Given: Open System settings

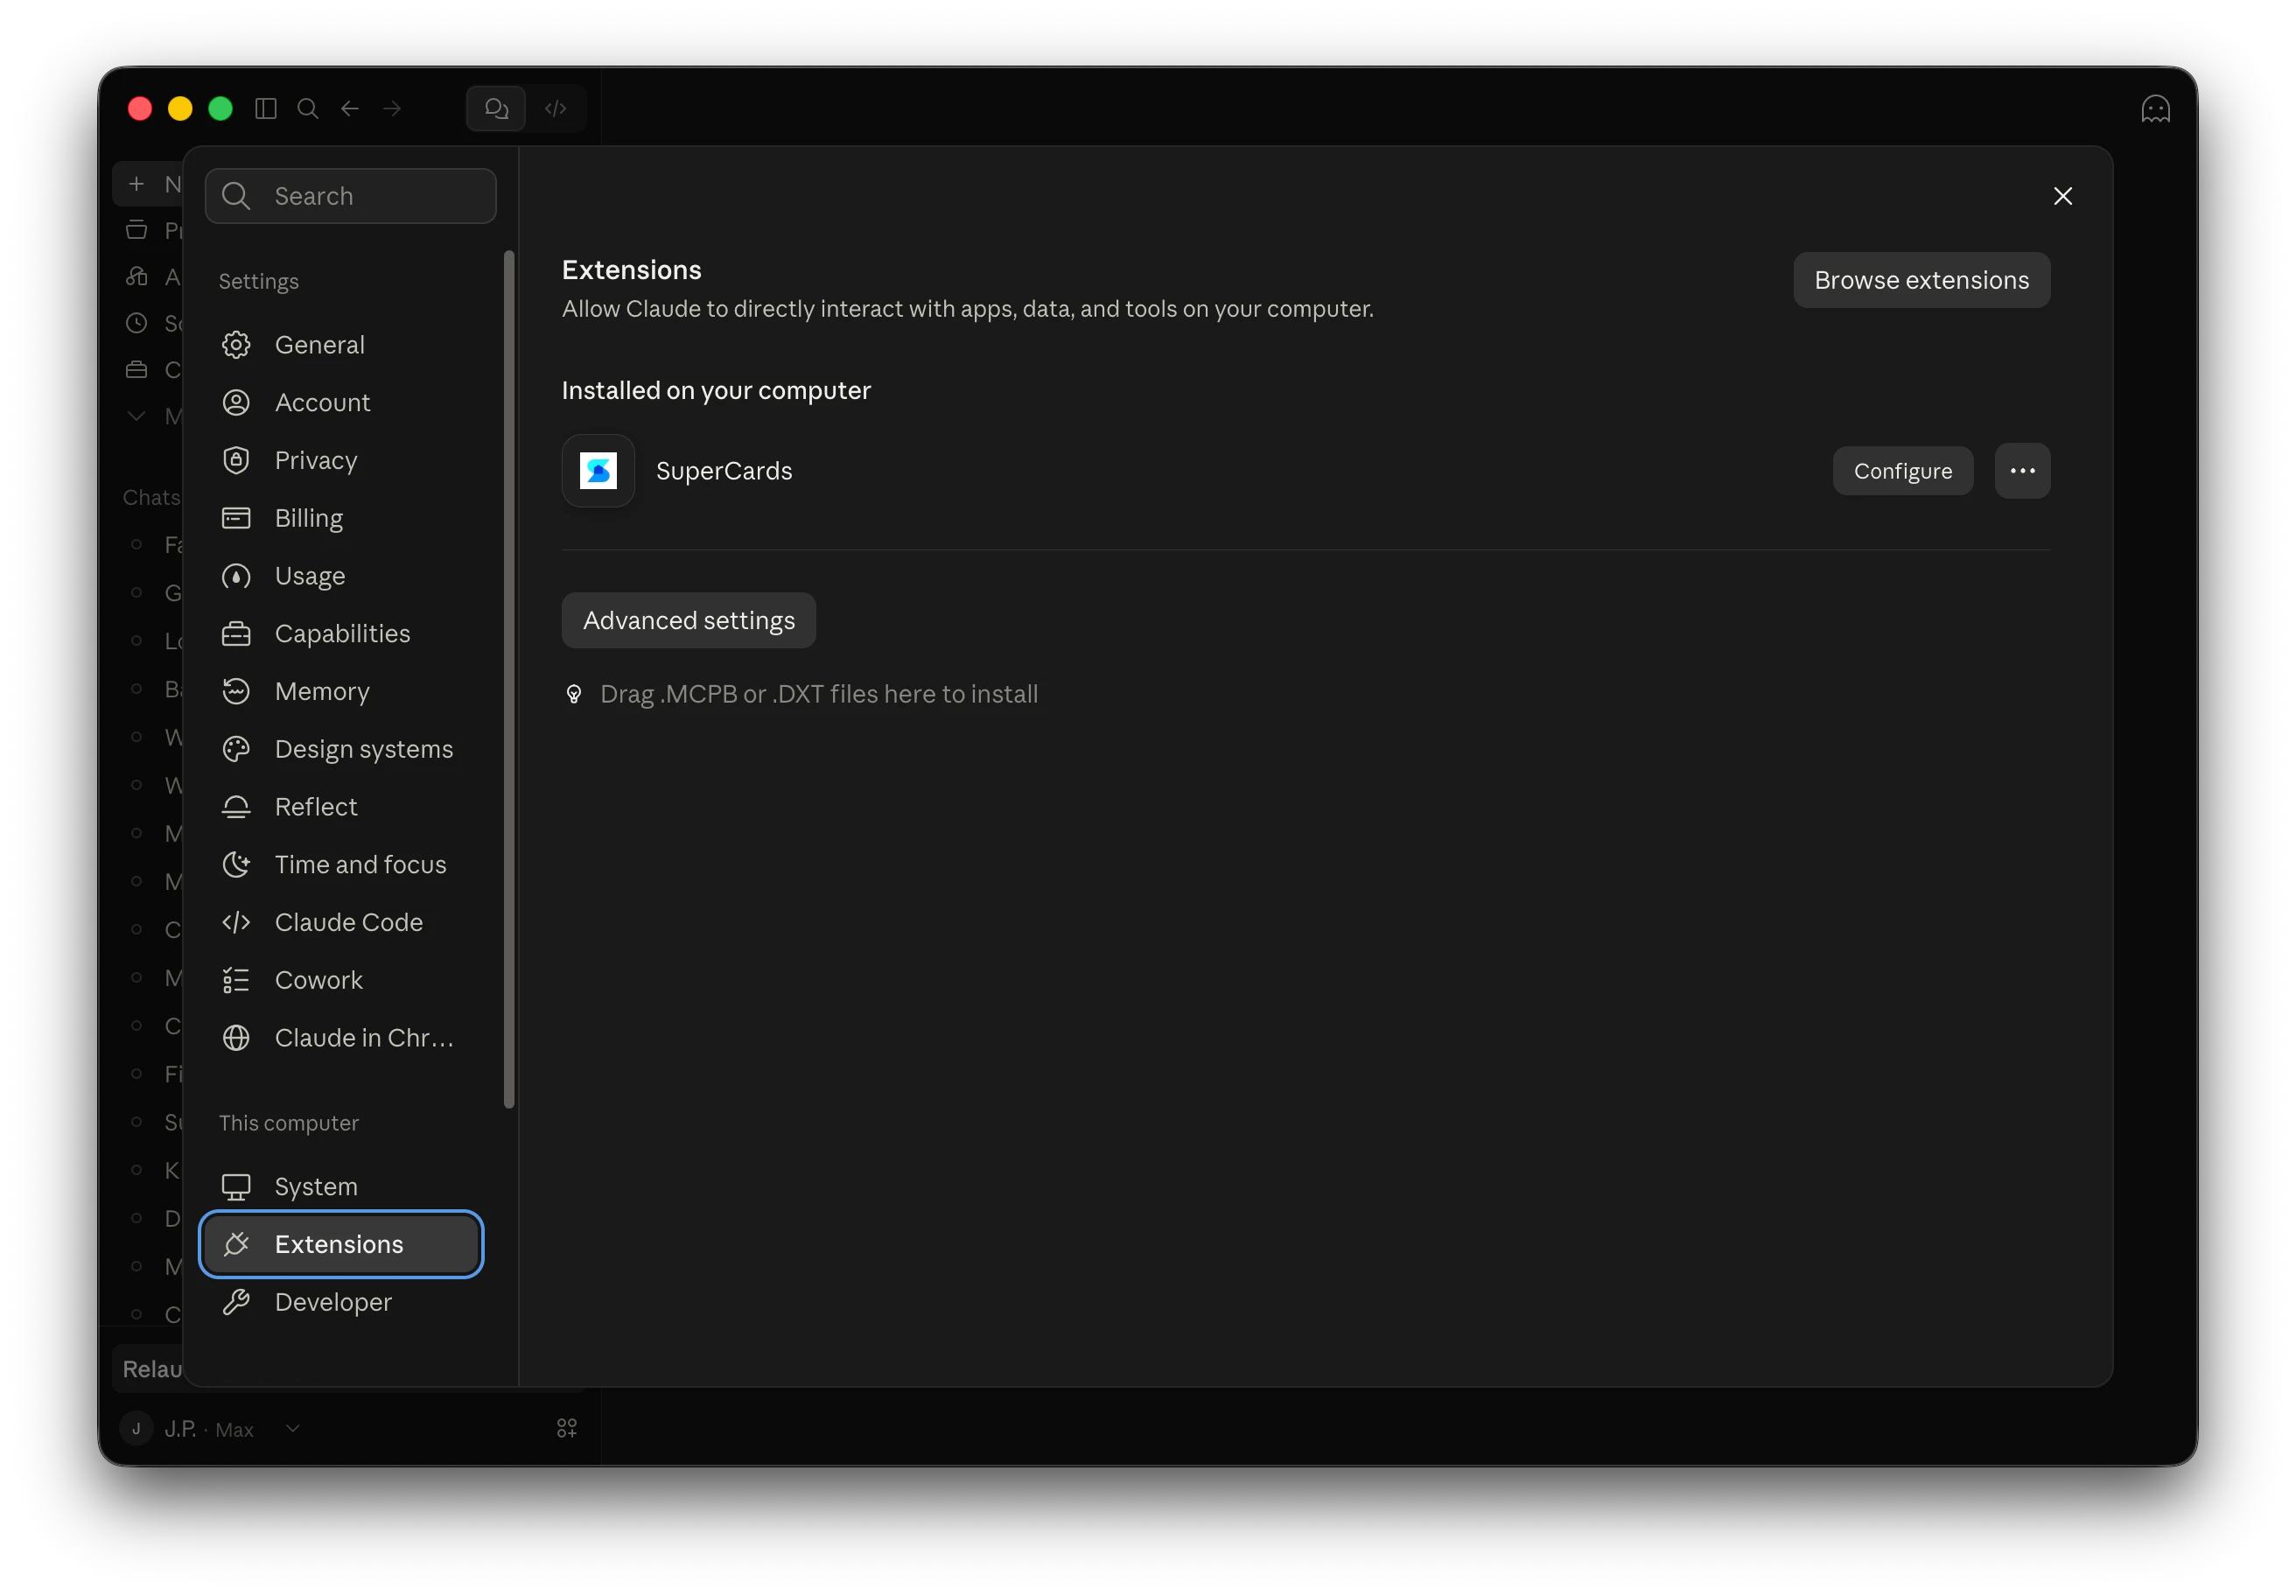Looking at the screenshot, I should coord(341,1187).
